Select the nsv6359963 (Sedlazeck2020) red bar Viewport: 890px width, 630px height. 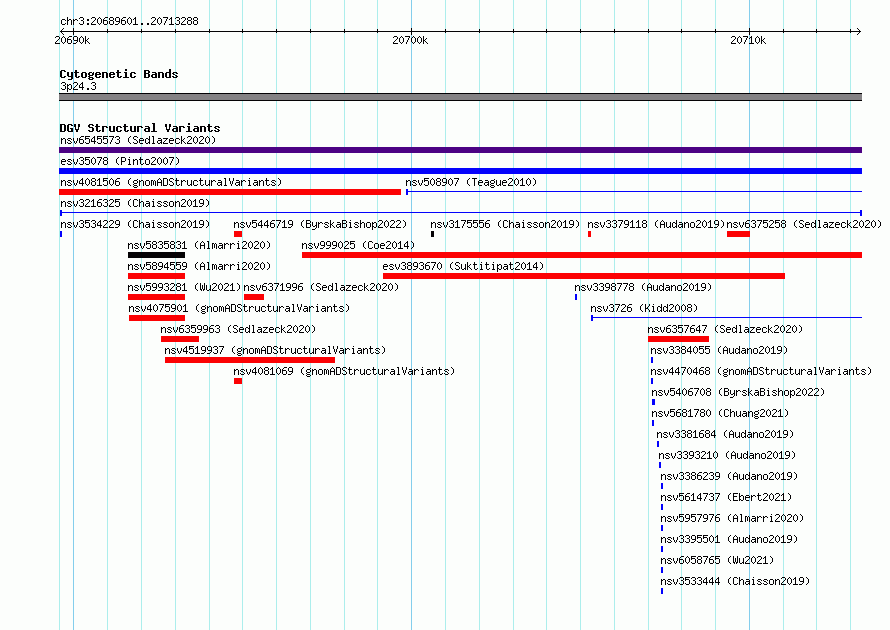coord(180,339)
